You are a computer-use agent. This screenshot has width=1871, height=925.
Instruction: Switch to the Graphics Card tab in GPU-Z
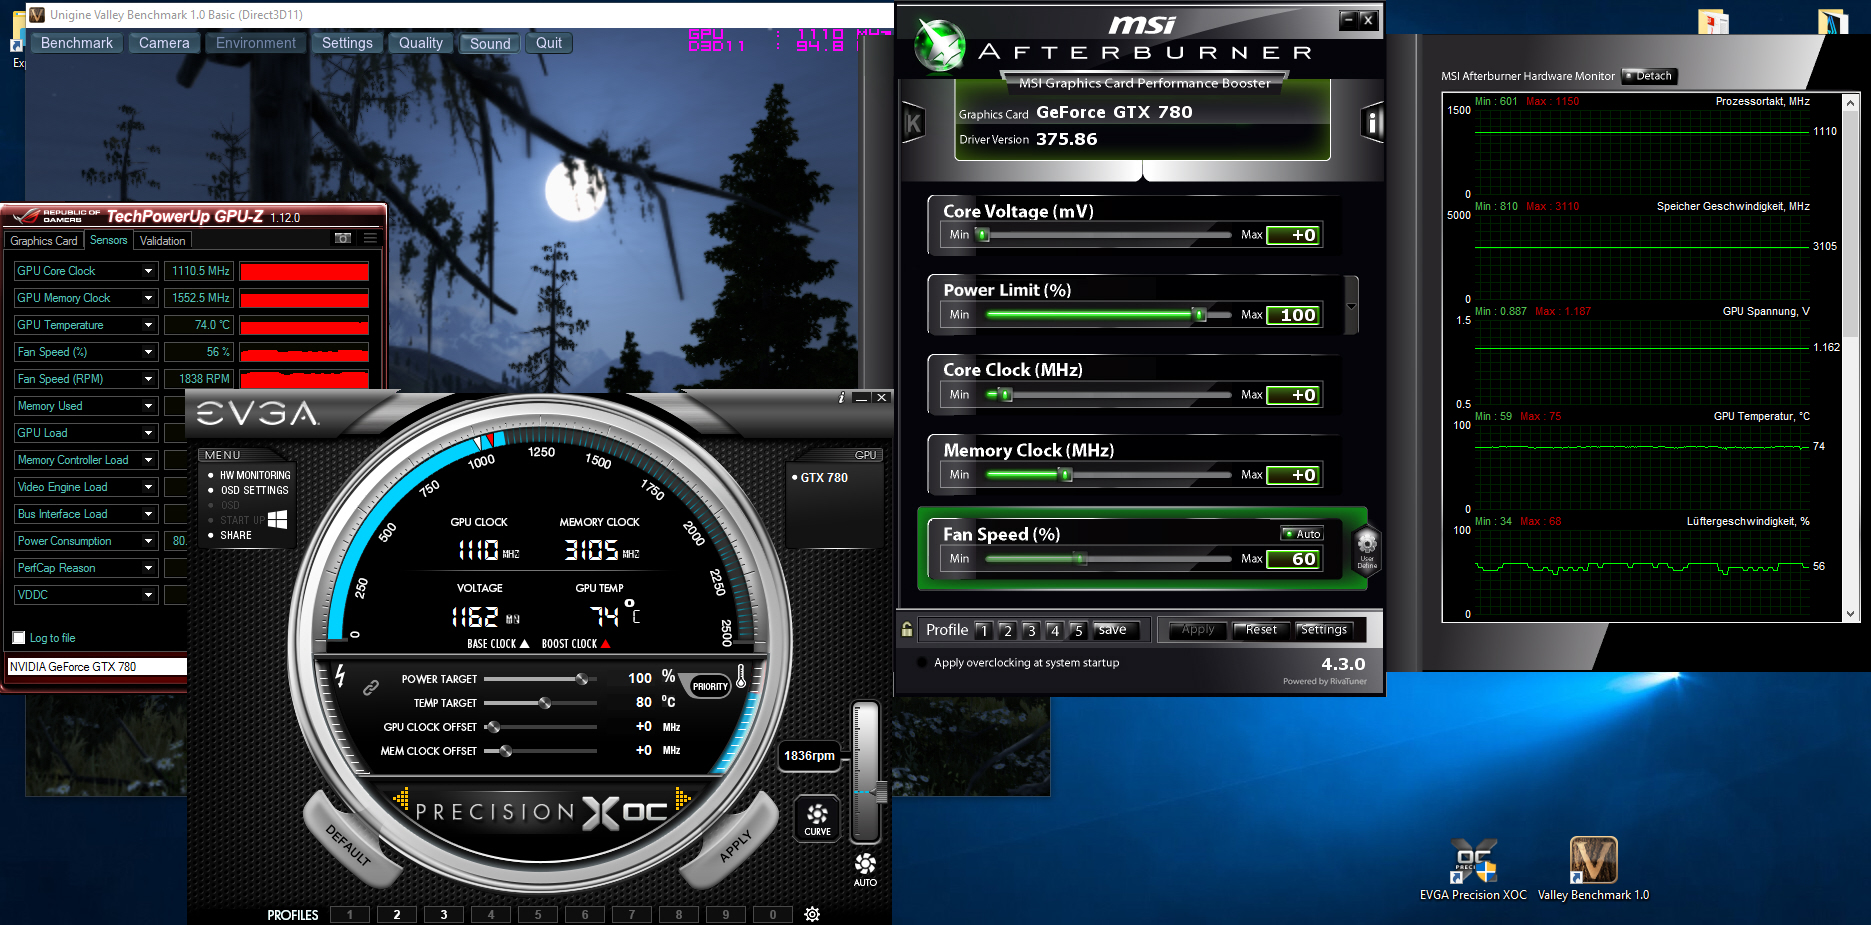(x=44, y=241)
